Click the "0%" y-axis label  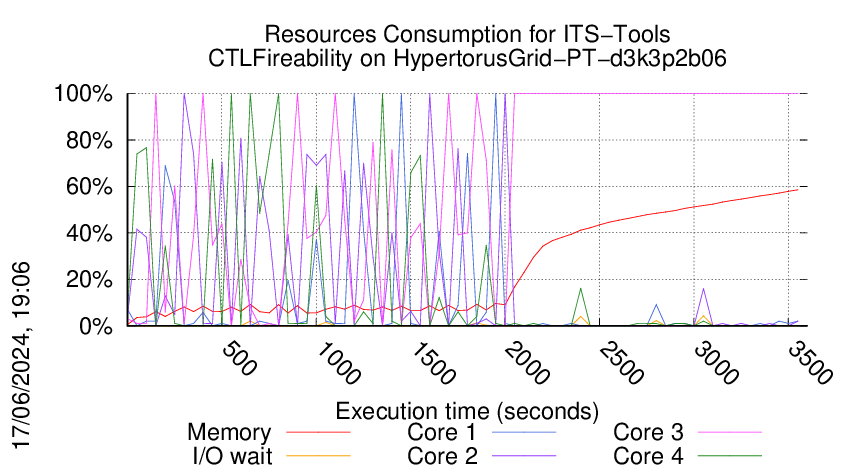[x=96, y=326]
